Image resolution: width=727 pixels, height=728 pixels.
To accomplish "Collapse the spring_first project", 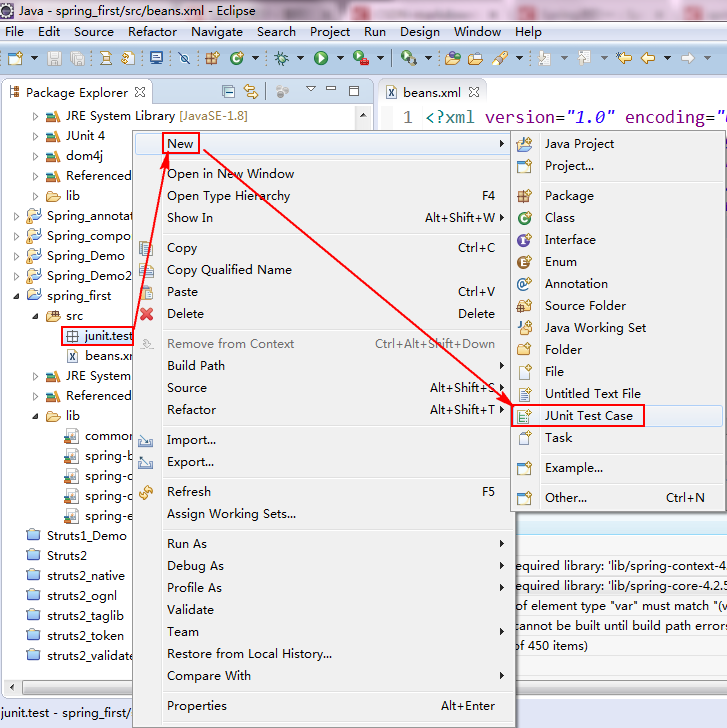I will tap(16, 296).
